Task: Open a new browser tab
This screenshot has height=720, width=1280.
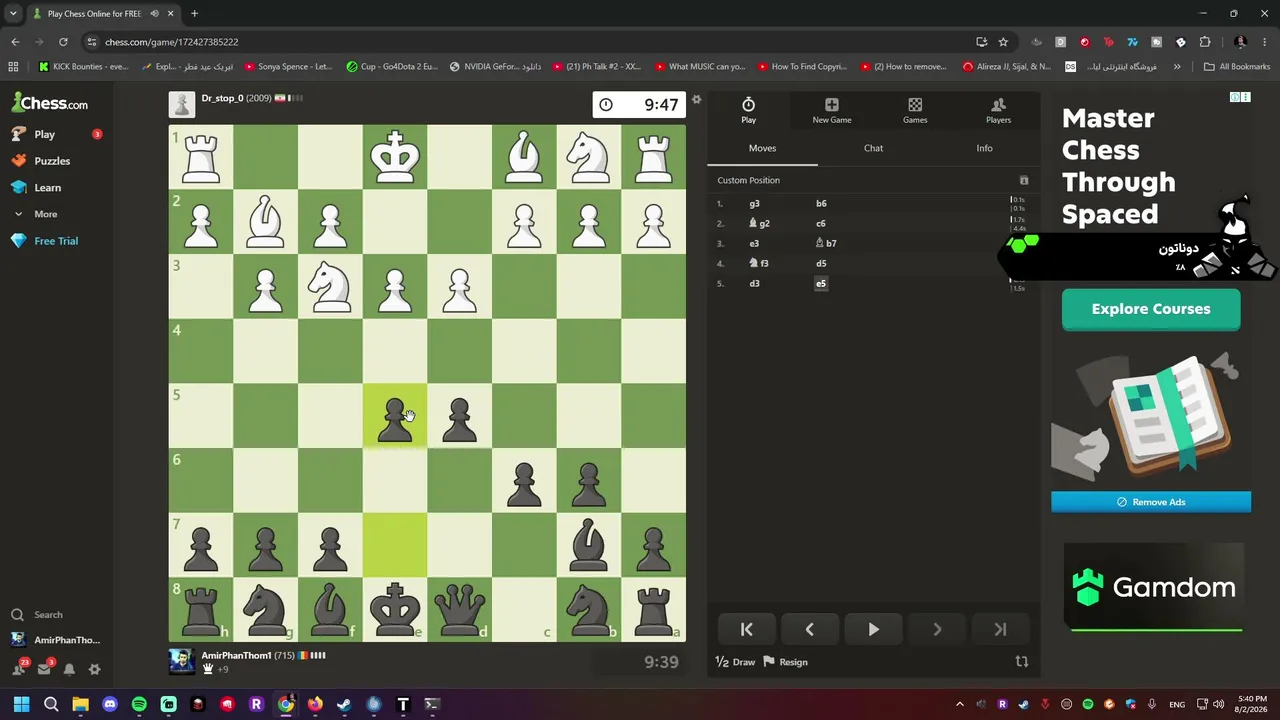Action: (194, 14)
